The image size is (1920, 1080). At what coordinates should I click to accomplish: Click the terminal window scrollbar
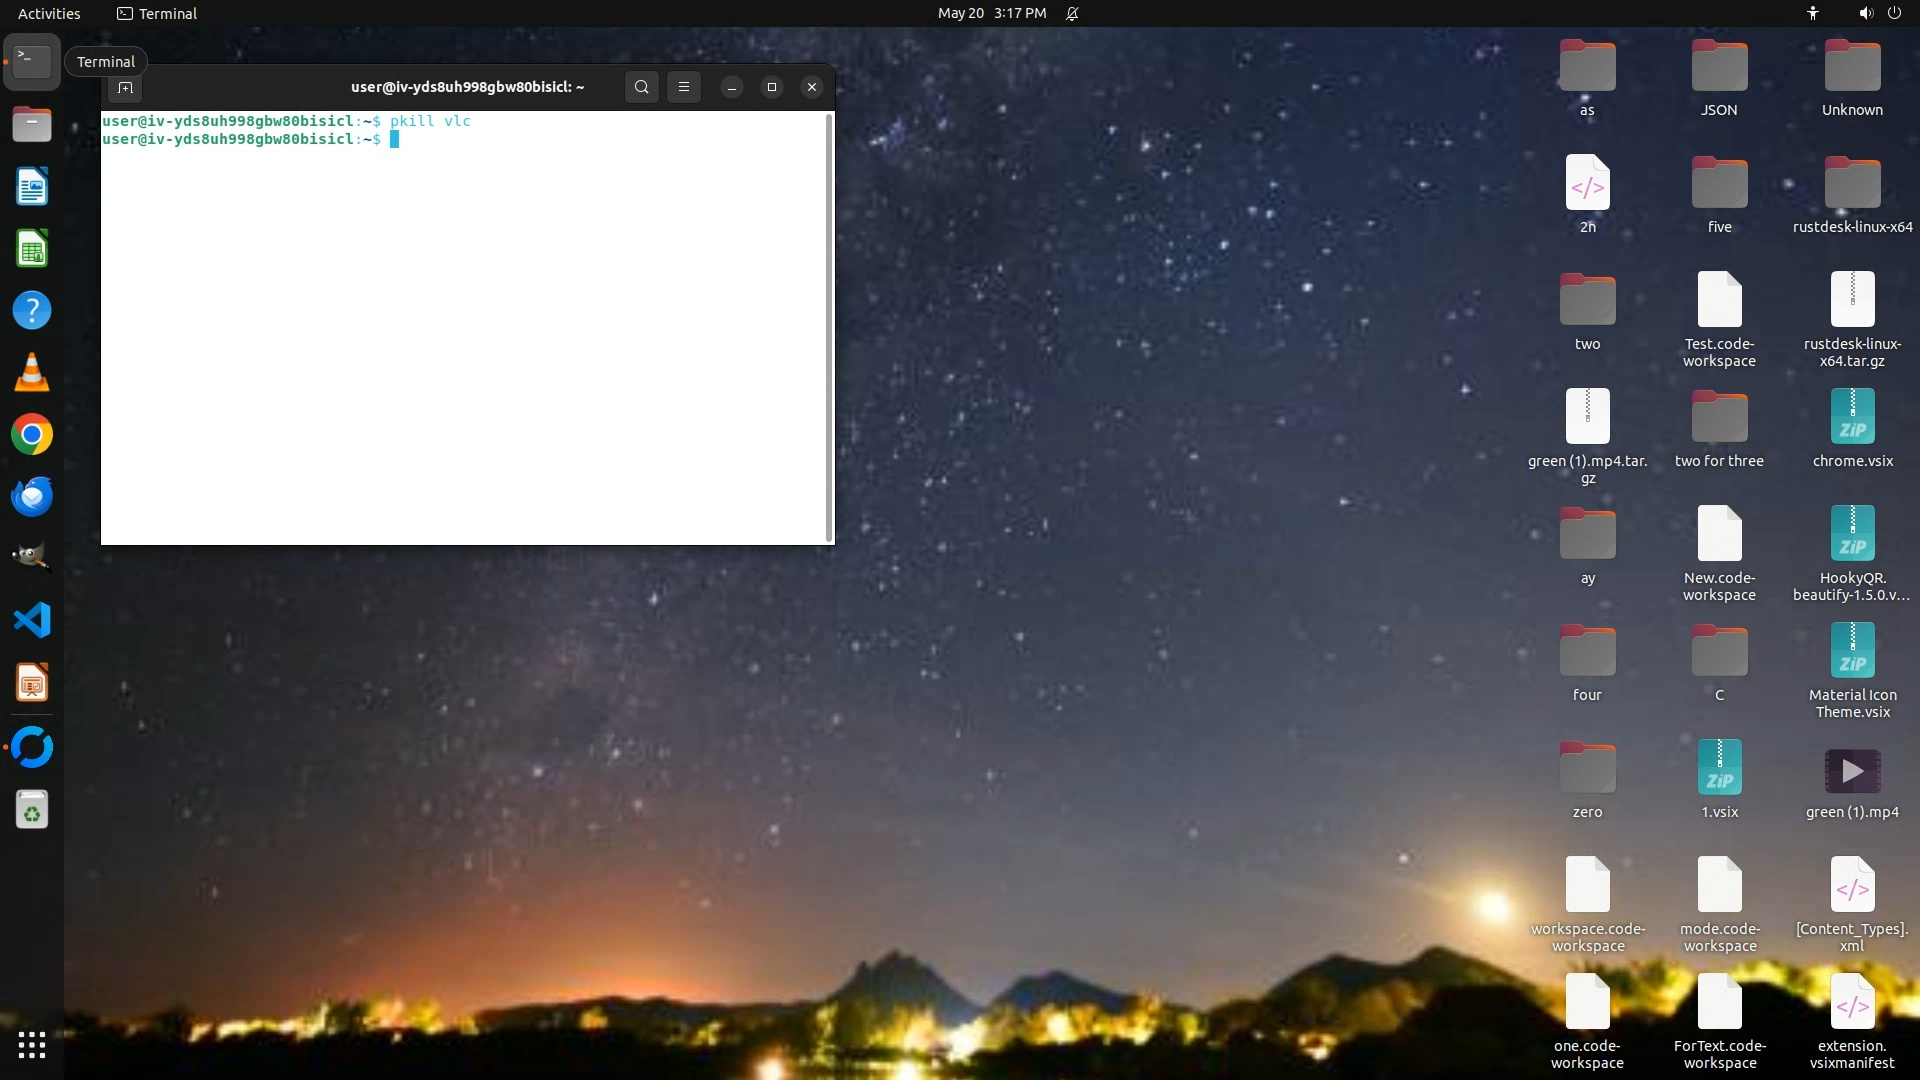(x=829, y=326)
